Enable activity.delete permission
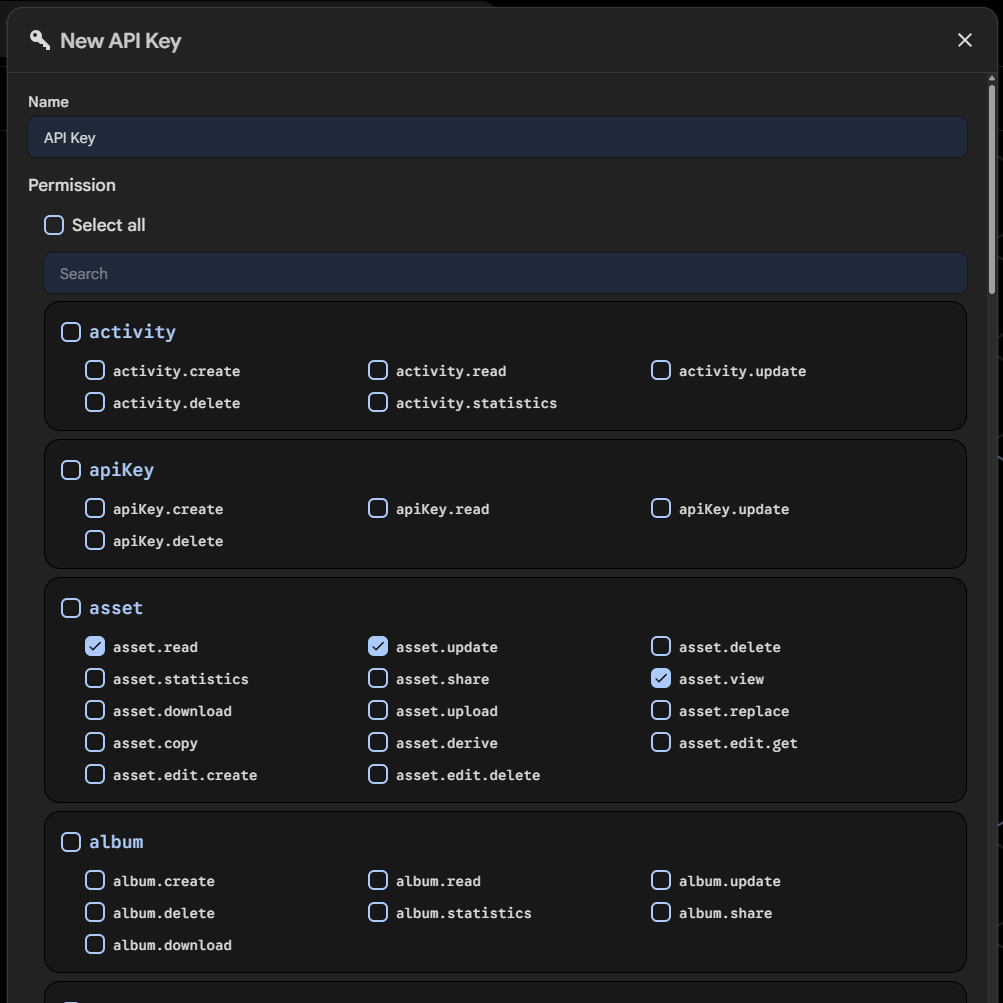The image size is (1003, 1003). coord(95,402)
